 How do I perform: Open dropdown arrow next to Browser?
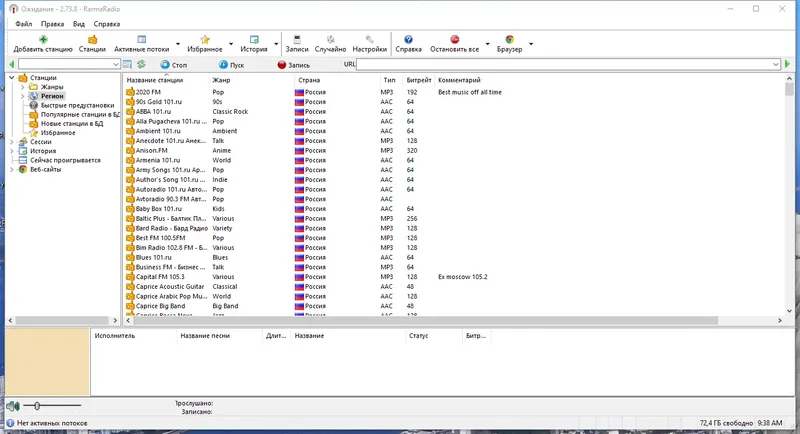tap(531, 44)
